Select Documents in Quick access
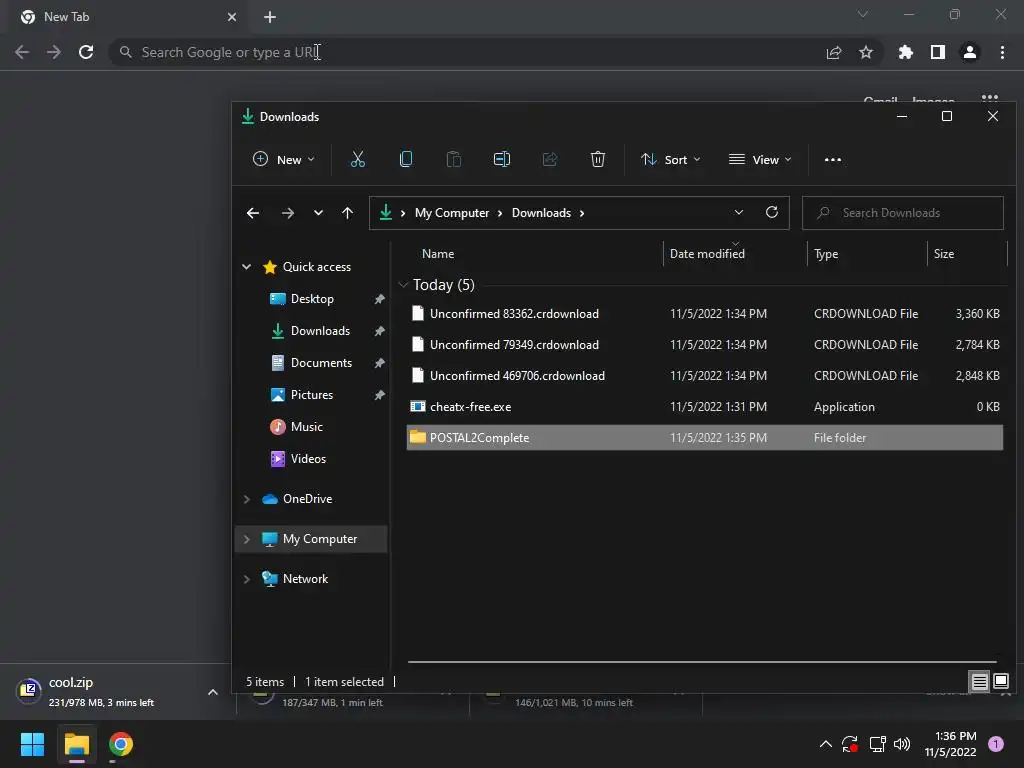 (x=321, y=362)
